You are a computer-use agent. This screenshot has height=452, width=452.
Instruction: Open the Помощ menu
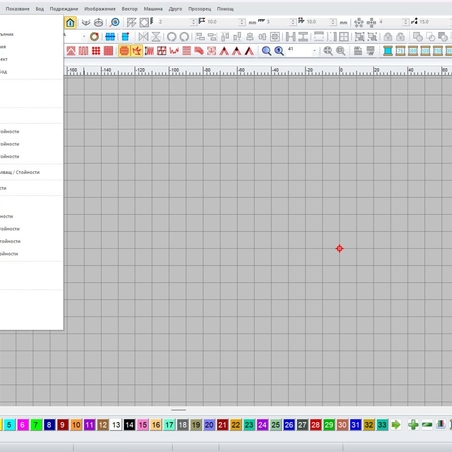click(225, 9)
